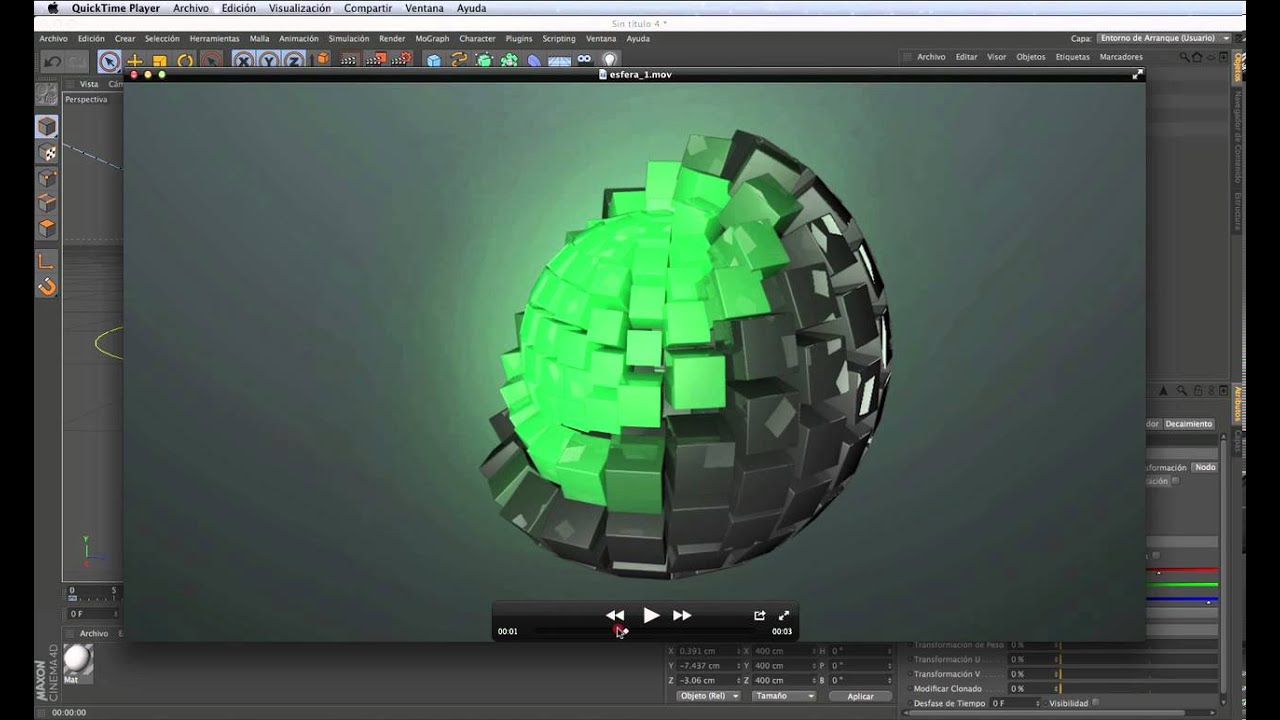
Task: Click render to picture viewer icon
Action: (376, 60)
